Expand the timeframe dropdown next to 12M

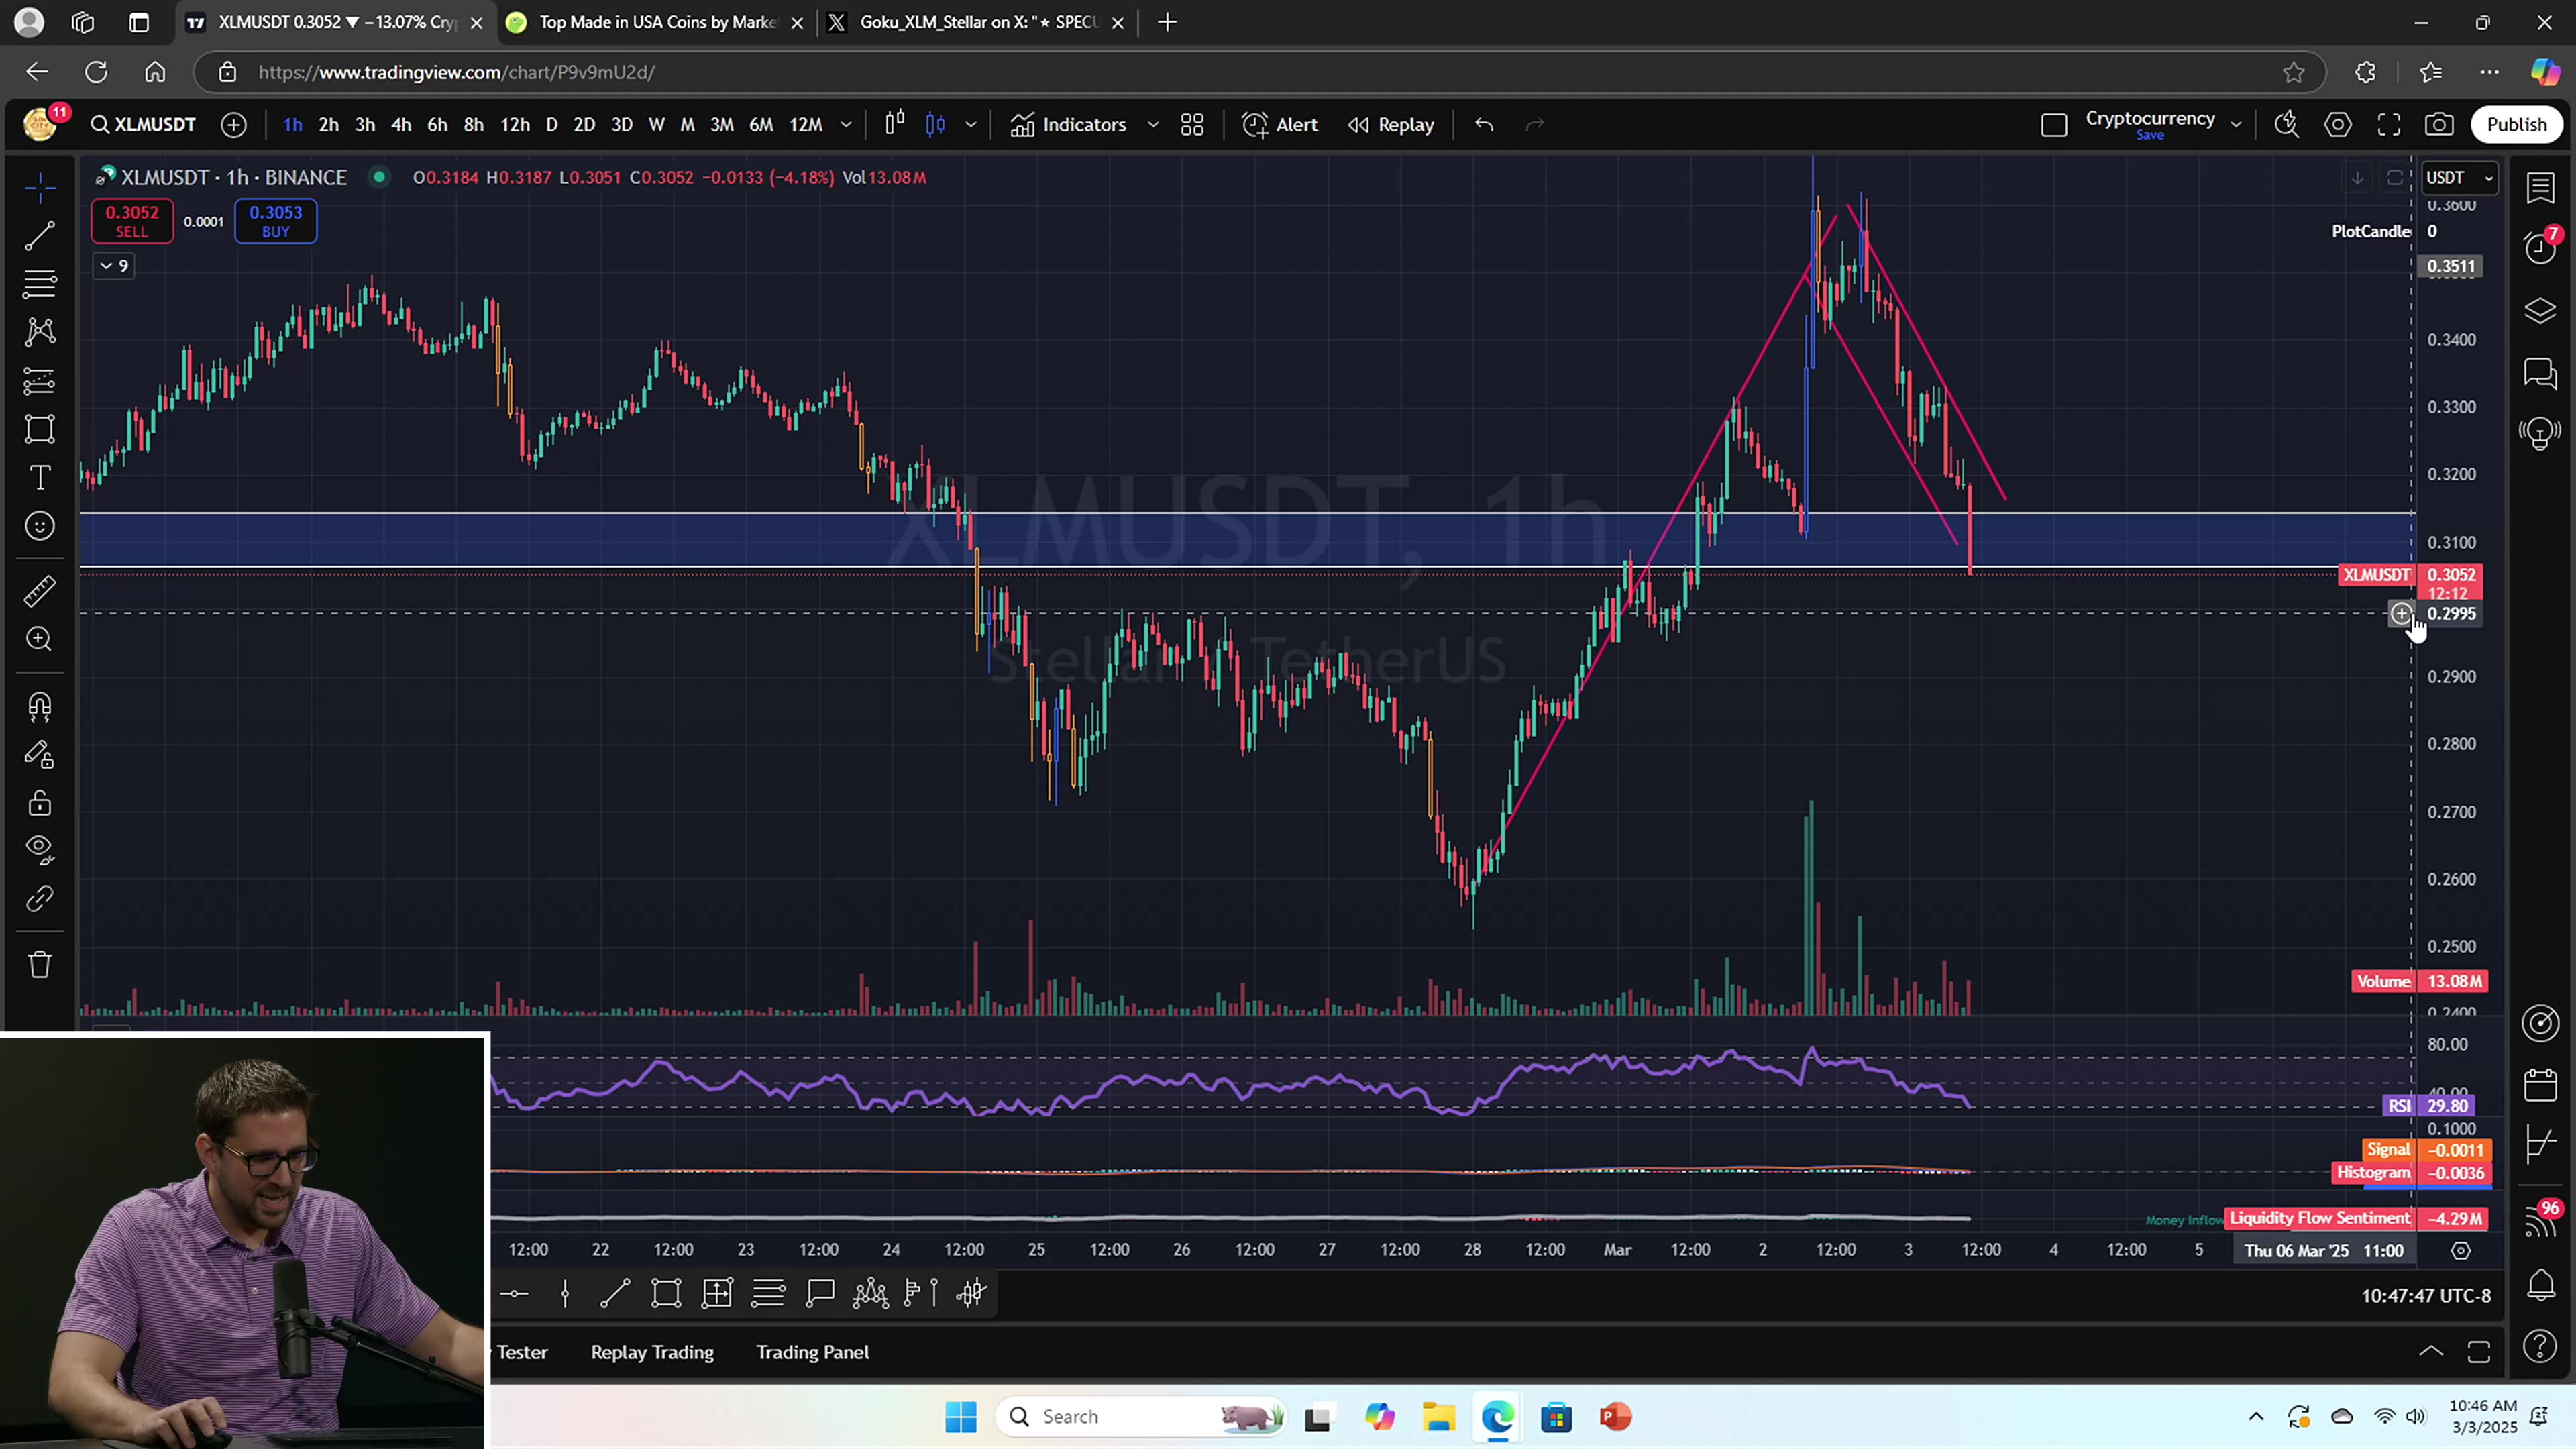point(846,124)
